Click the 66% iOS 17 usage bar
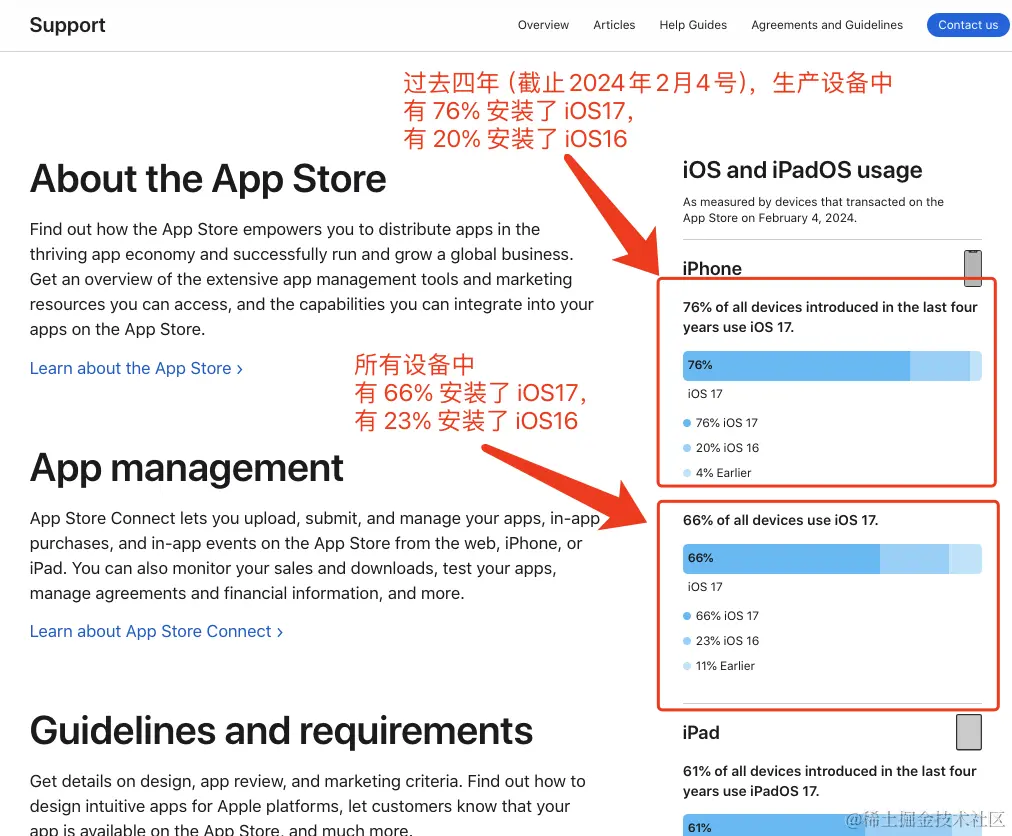1012x836 pixels. (x=832, y=558)
